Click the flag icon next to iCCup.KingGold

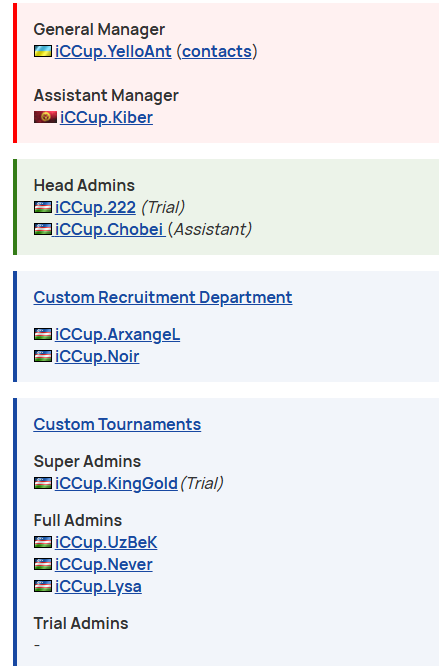pyautogui.click(x=43, y=483)
